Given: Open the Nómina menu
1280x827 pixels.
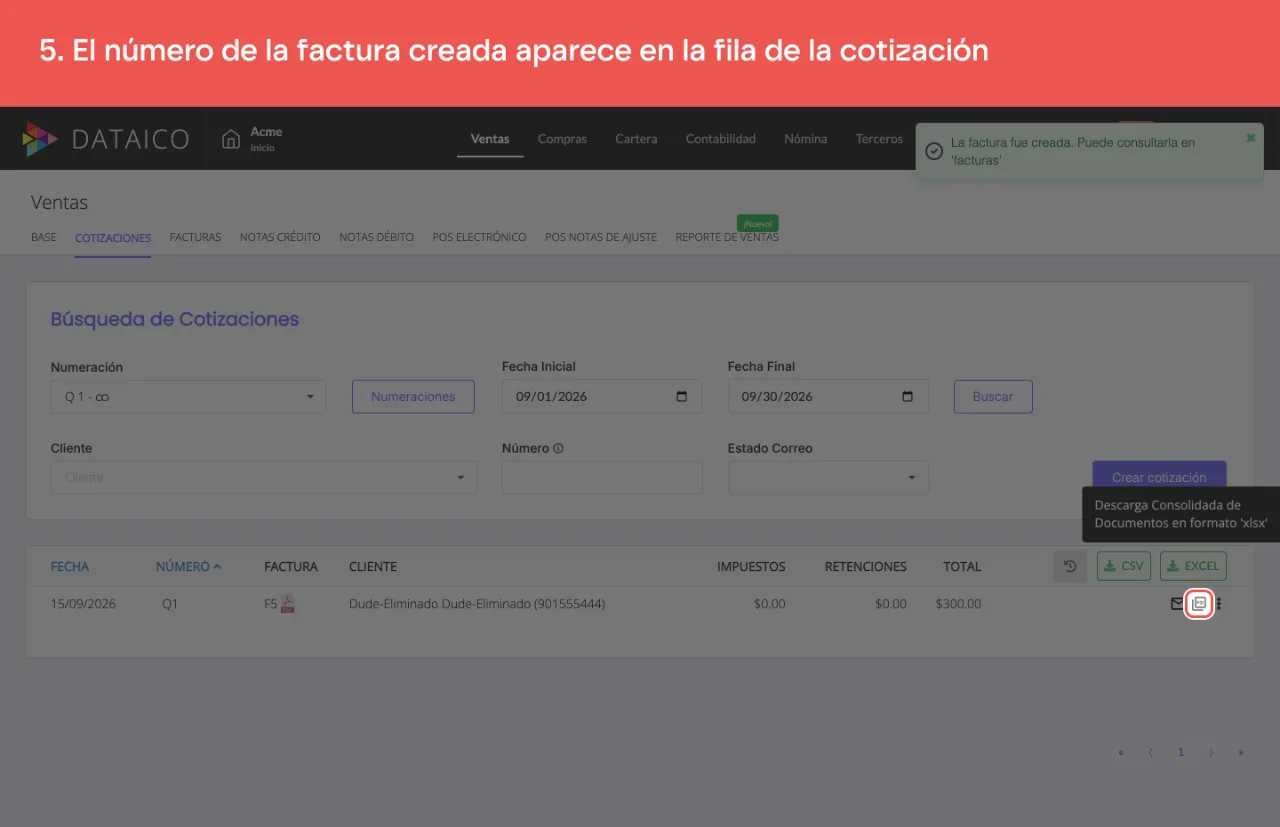Looking at the screenshot, I should (806, 139).
